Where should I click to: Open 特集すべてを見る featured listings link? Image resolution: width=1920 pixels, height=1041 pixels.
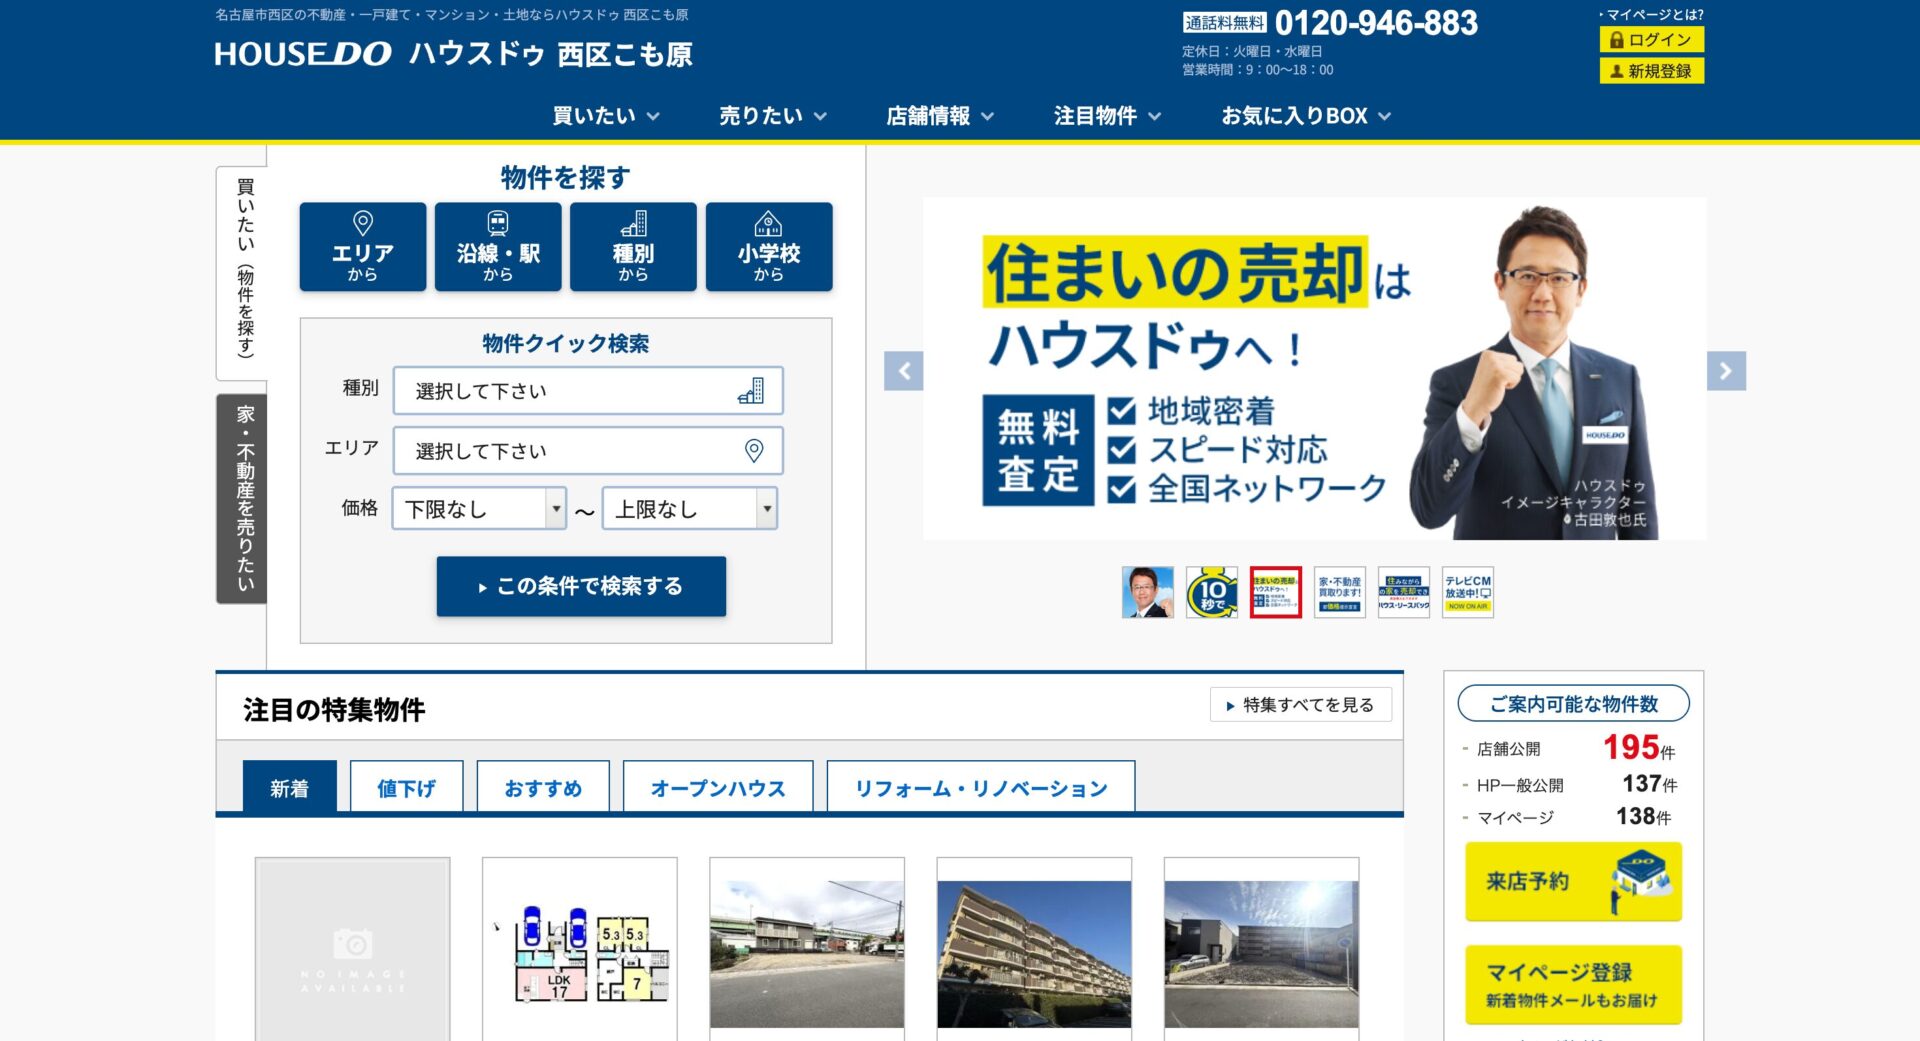click(1300, 705)
